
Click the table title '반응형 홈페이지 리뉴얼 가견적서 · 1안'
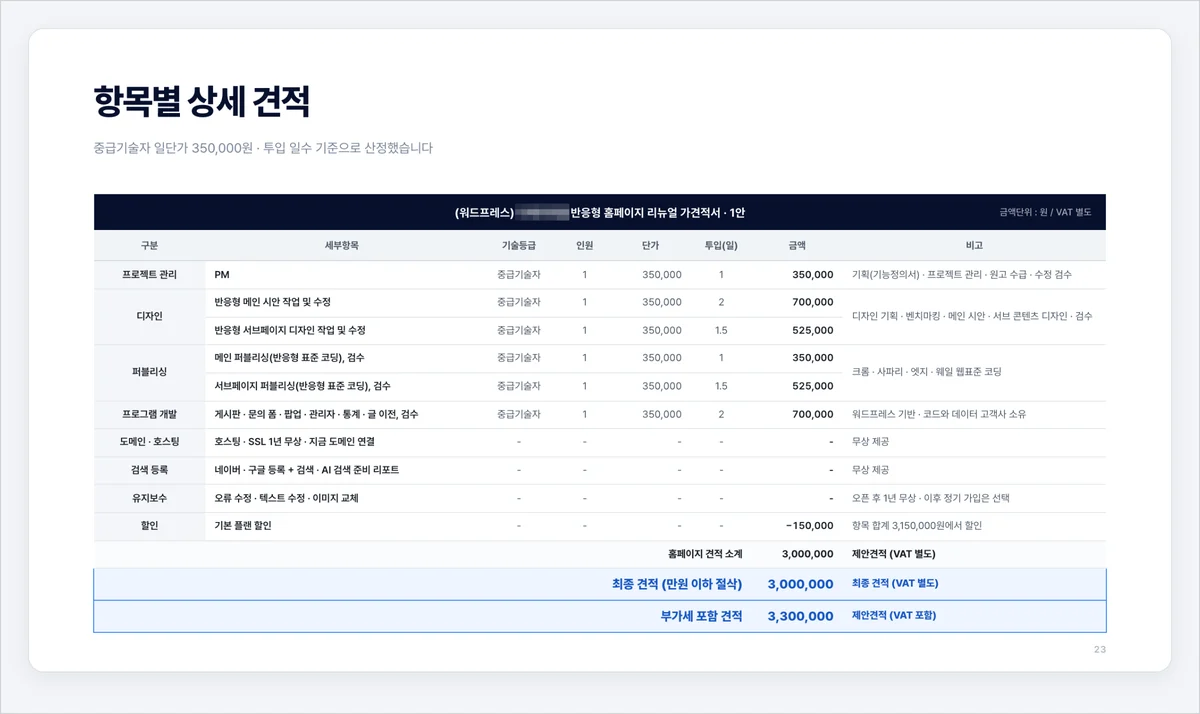[x=657, y=213]
